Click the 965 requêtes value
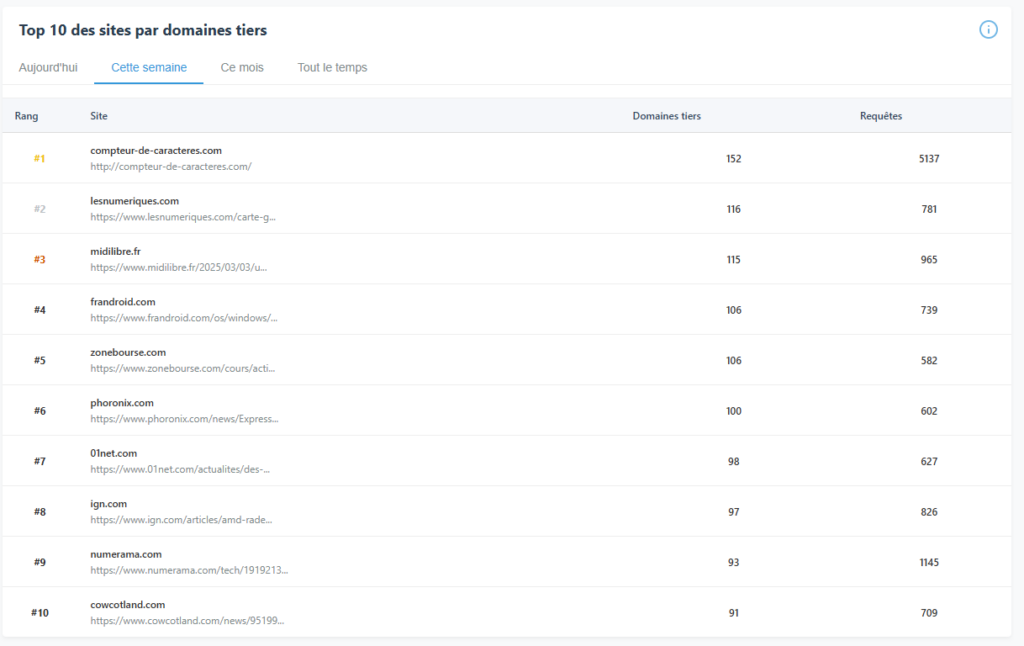 (929, 259)
